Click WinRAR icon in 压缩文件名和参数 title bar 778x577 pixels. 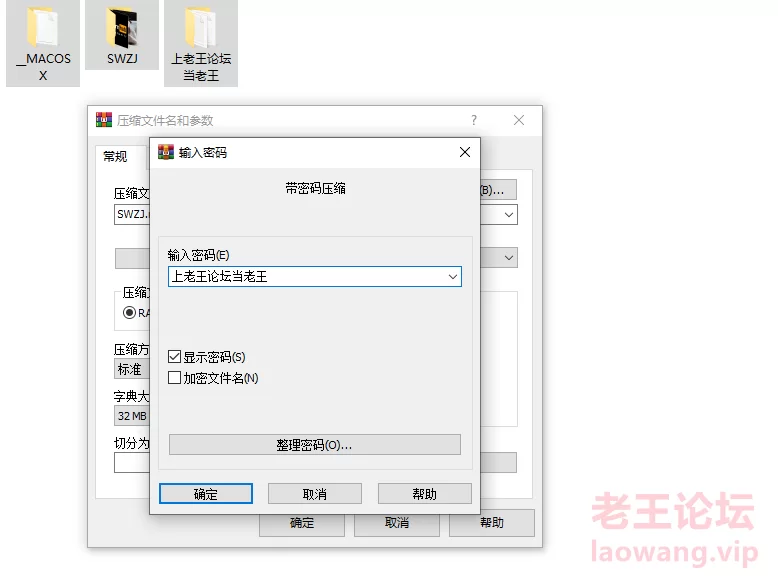pyautogui.click(x=104, y=120)
